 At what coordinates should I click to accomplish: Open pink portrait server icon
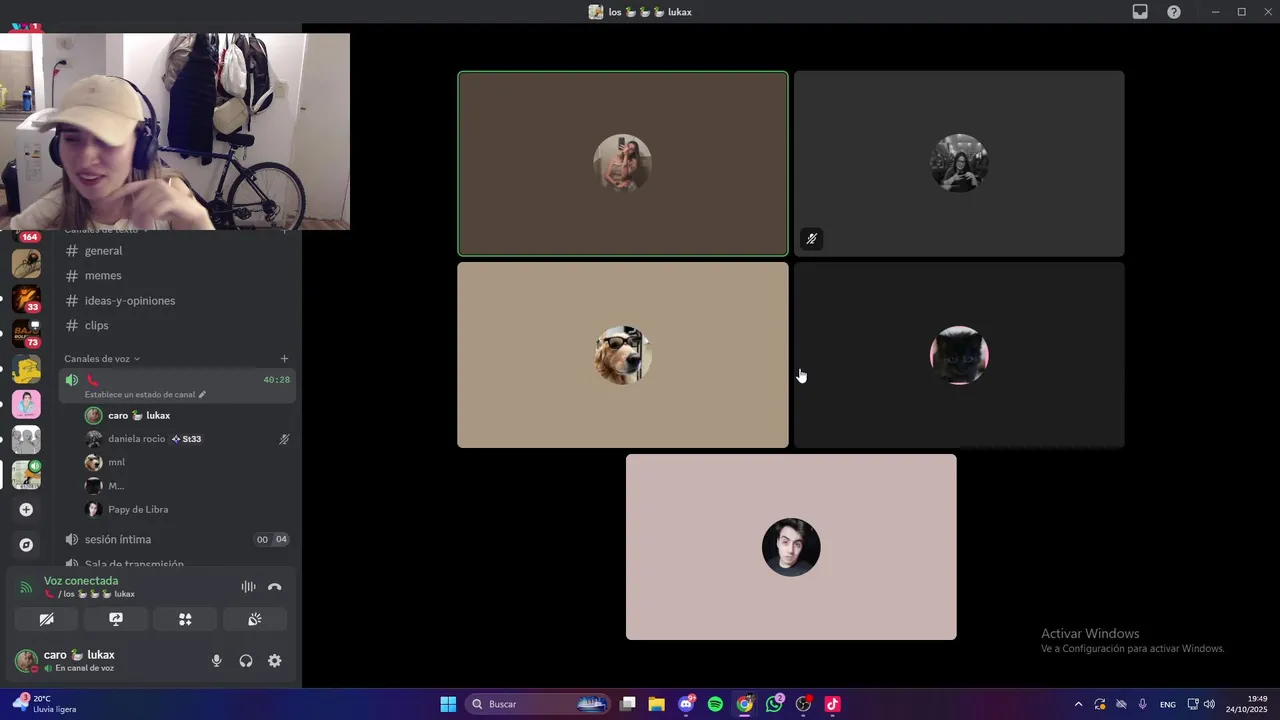click(26, 404)
